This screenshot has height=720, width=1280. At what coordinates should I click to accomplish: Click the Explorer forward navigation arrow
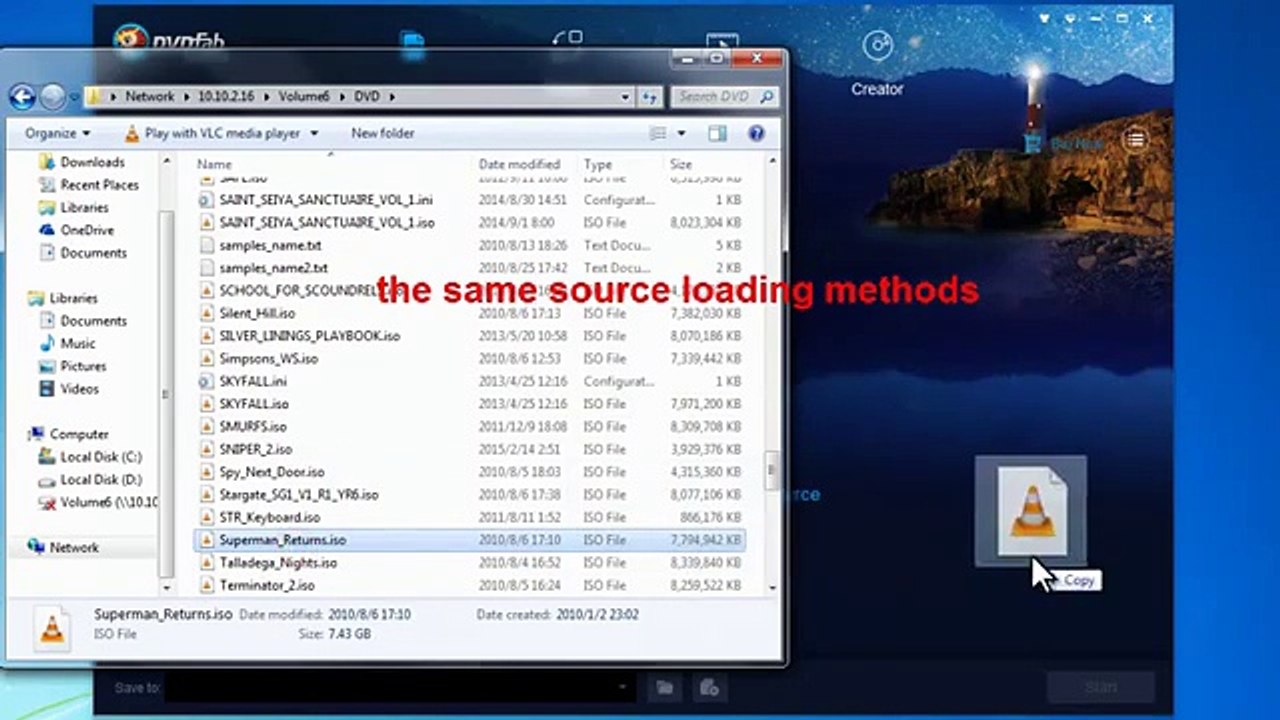[53, 96]
